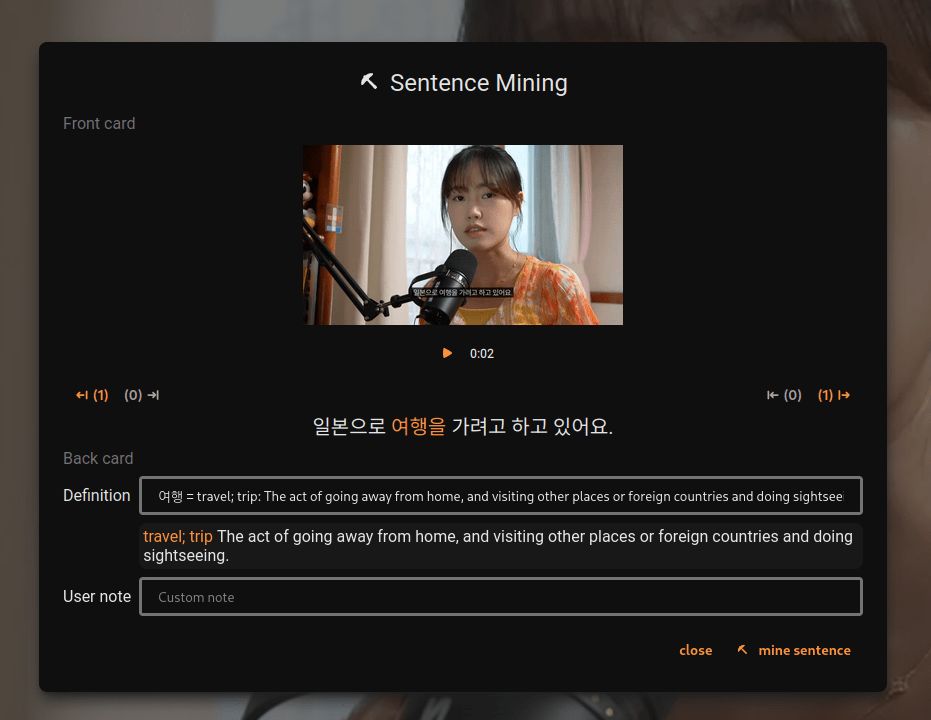Click the video frame thumbnail
This screenshot has width=931, height=720.
pos(462,235)
